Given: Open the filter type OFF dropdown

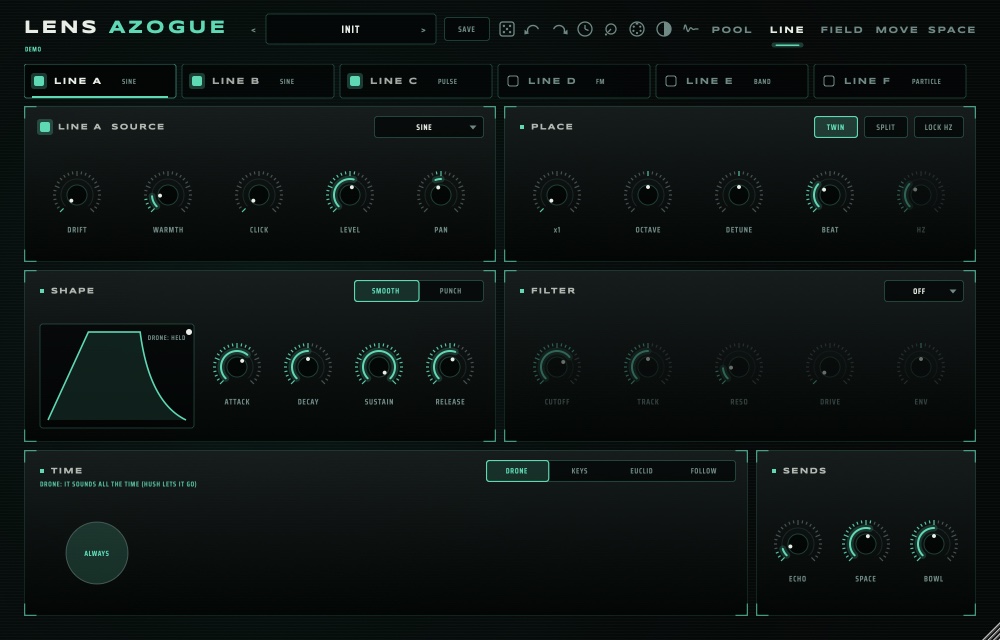Looking at the screenshot, I should coord(923,291).
